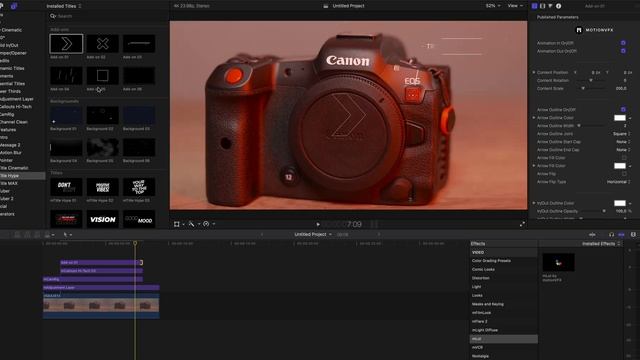Image resolution: width=640 pixels, height=360 pixels.
Task: Open the Titles and Generators sidebar icon
Action: (x=14, y=6)
